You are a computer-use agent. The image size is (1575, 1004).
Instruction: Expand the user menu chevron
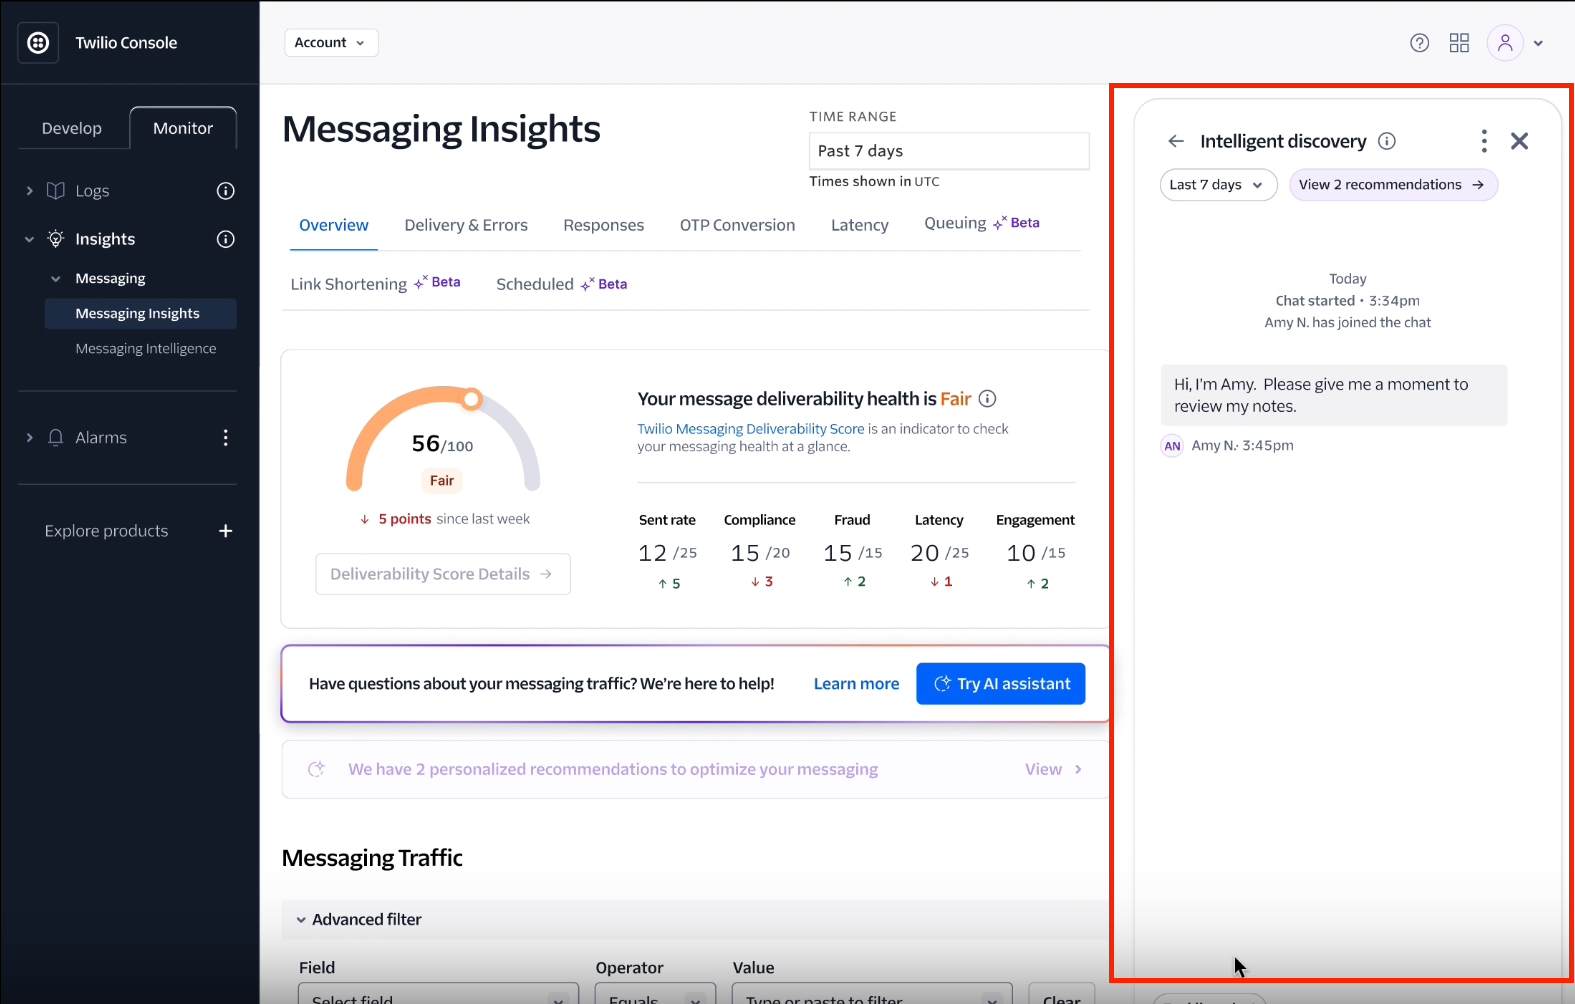(1538, 43)
